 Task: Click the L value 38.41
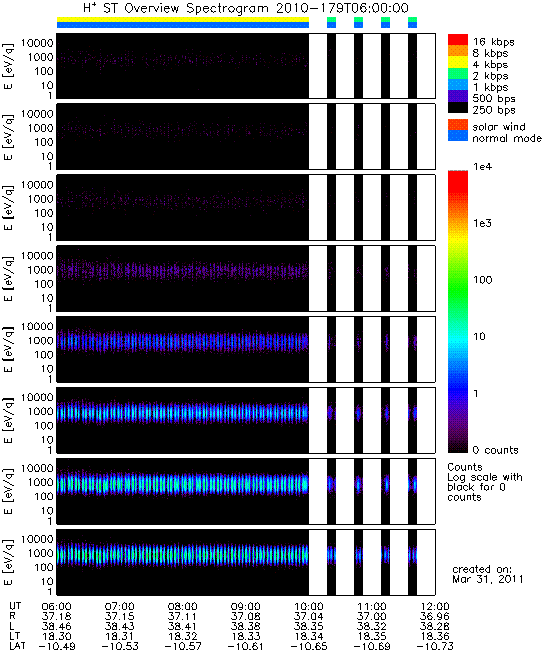coord(182,627)
